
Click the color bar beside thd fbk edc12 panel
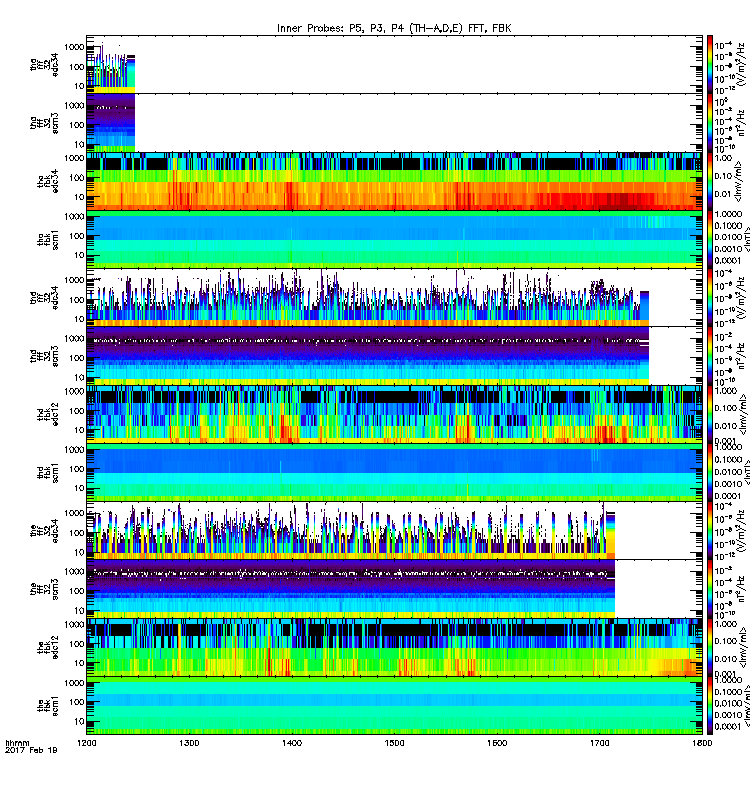710,414
